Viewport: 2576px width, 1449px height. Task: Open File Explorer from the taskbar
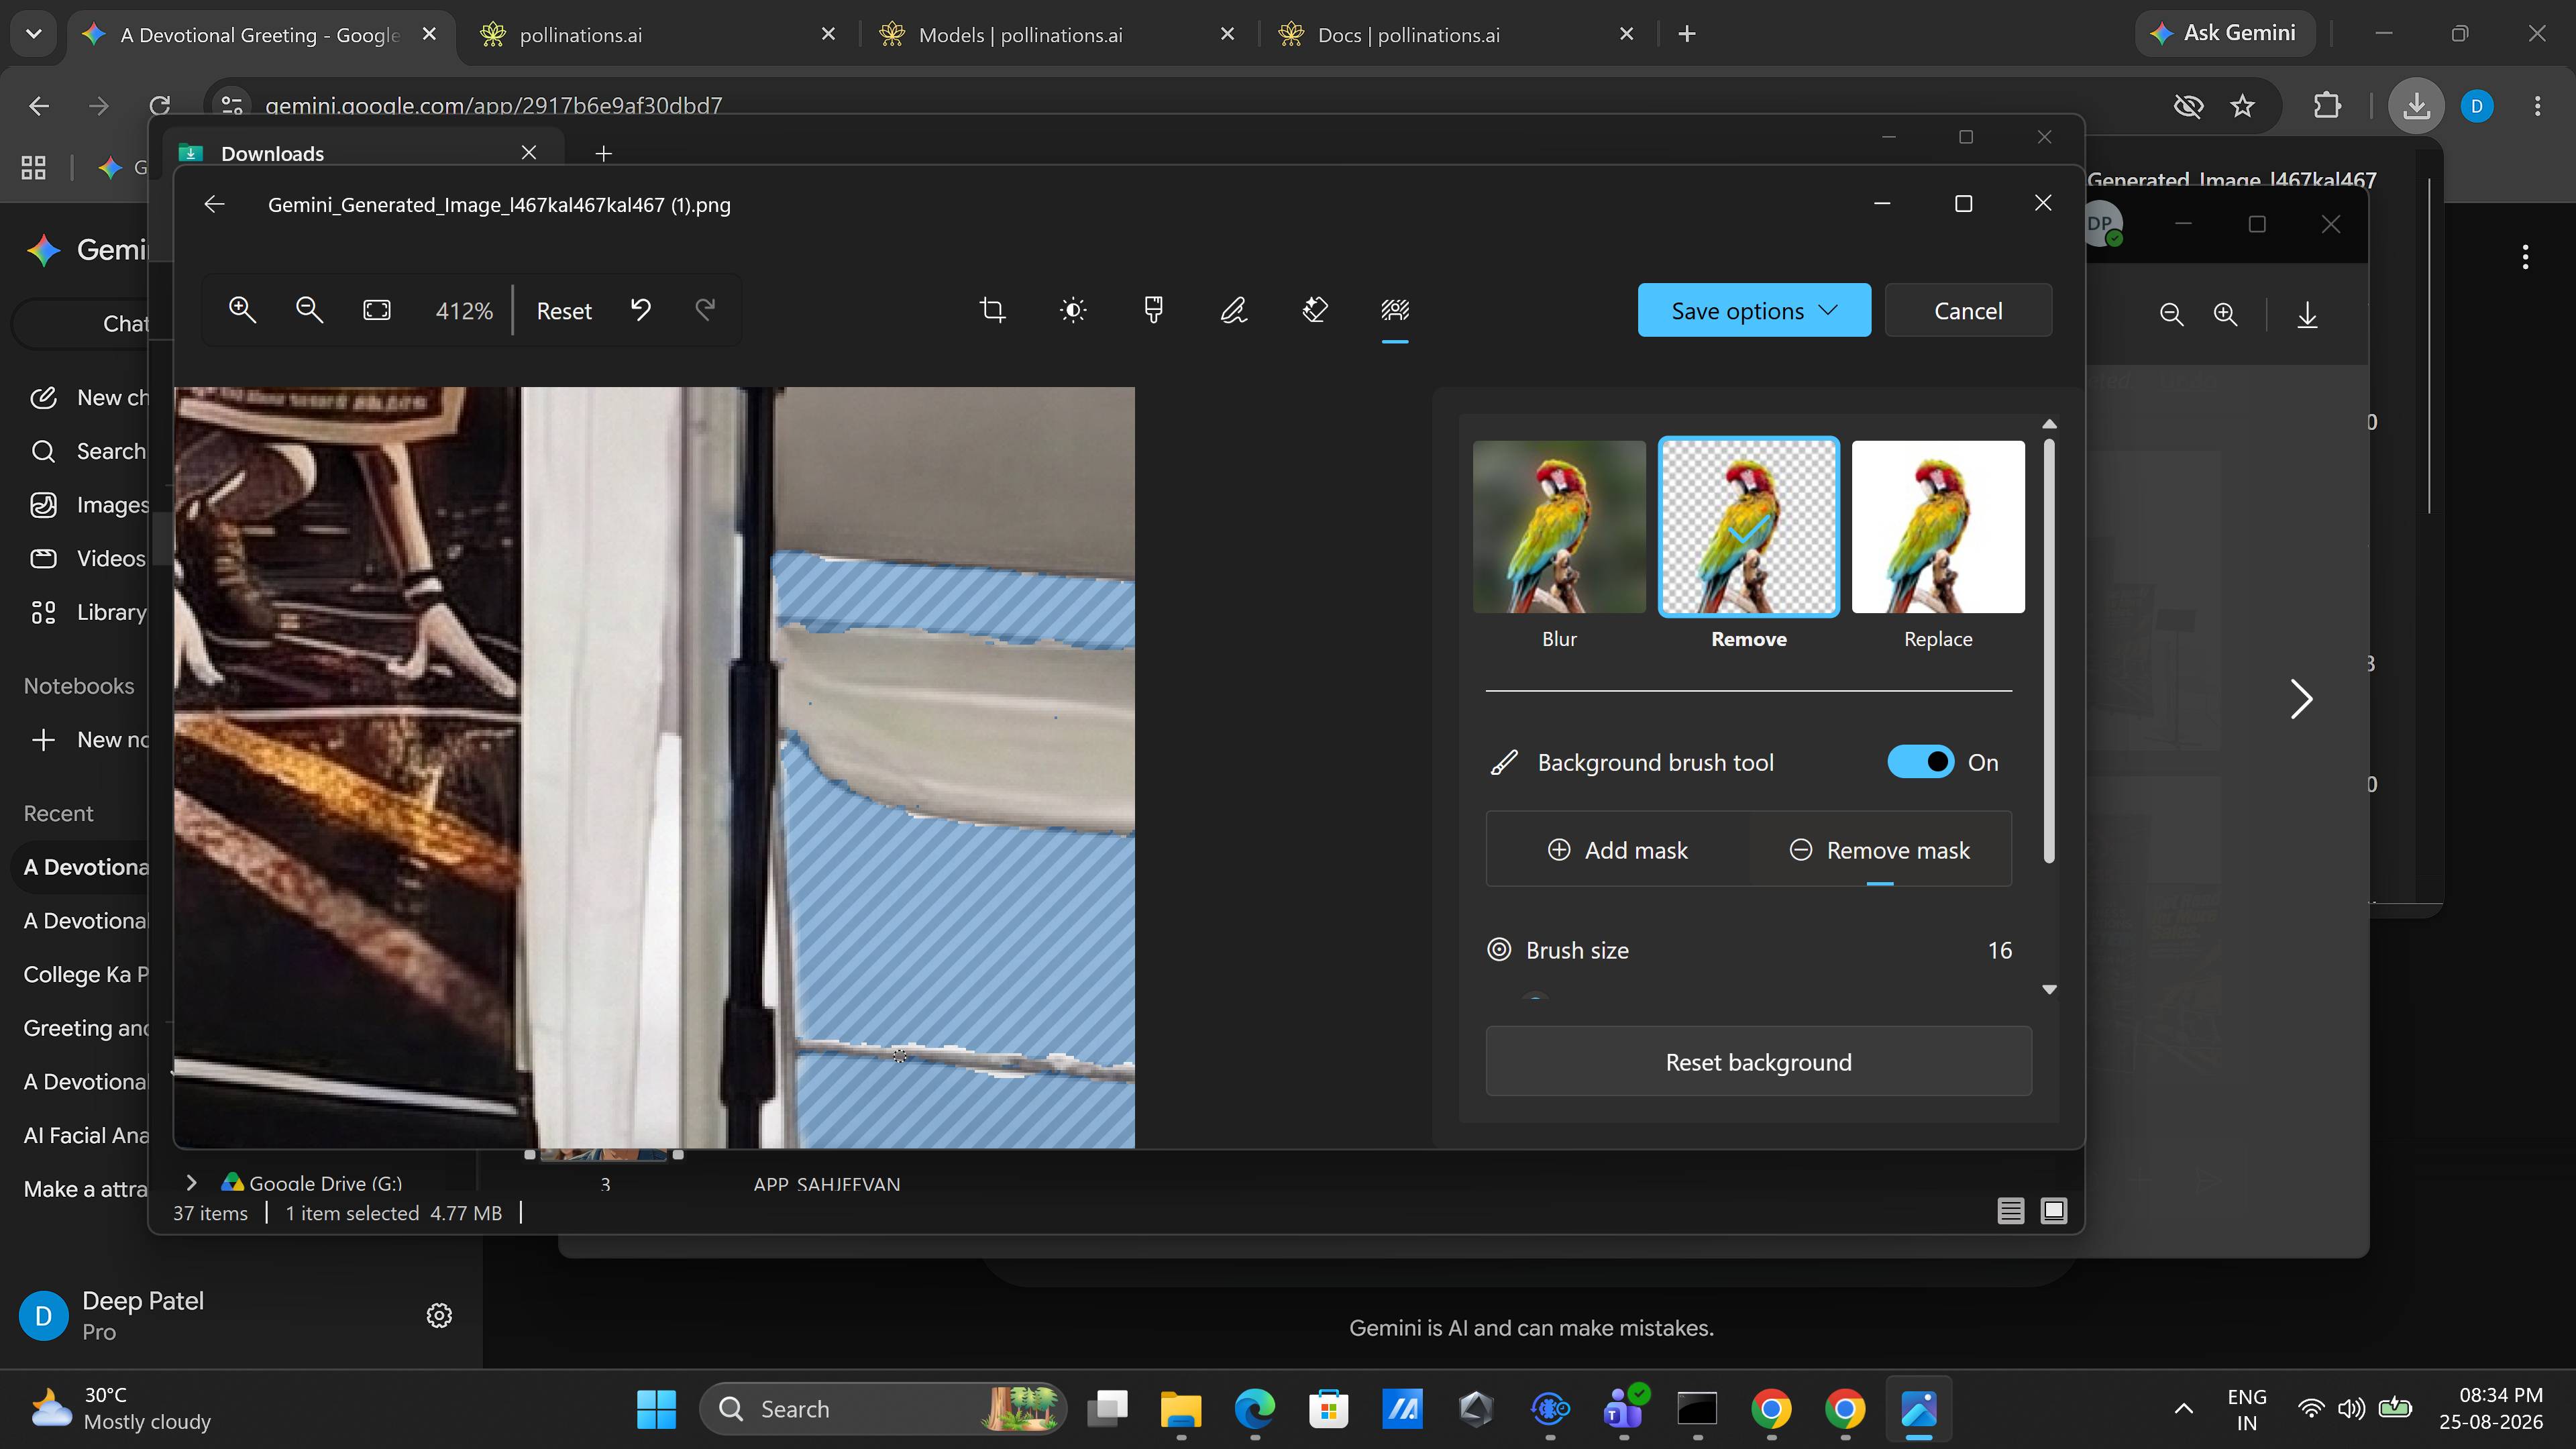pos(1181,1409)
